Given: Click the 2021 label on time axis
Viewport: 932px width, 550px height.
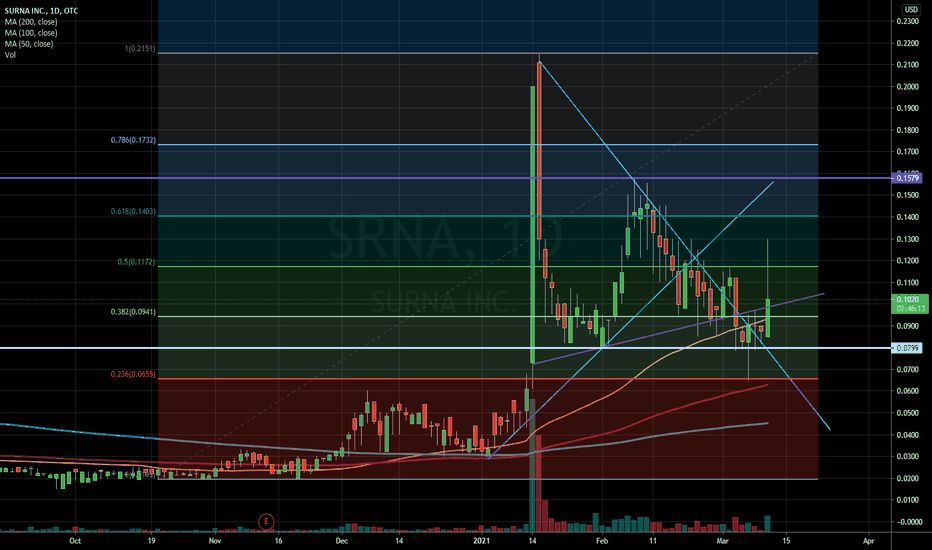Looking at the screenshot, I should pos(481,540).
